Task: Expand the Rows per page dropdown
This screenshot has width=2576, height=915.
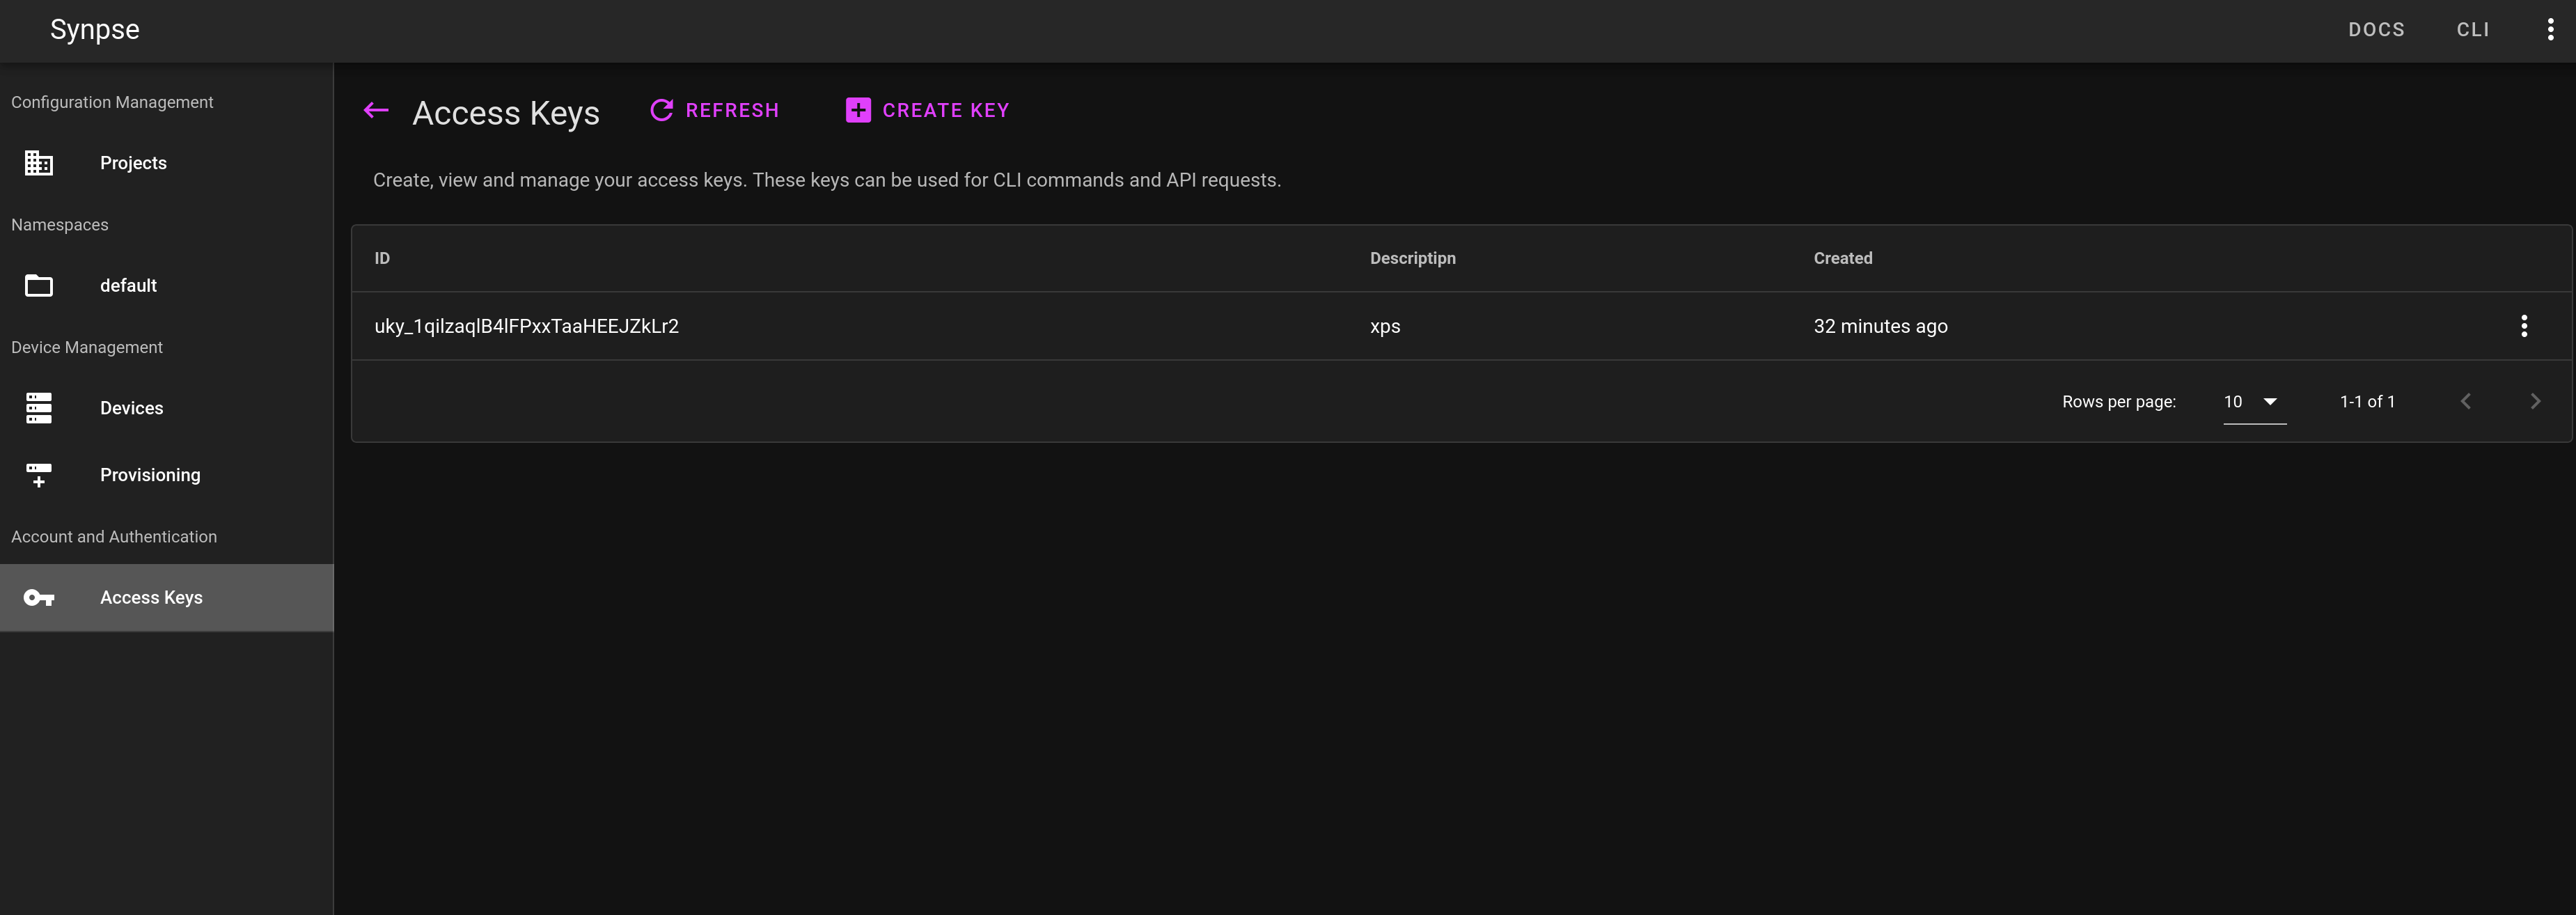Action: click(2254, 402)
